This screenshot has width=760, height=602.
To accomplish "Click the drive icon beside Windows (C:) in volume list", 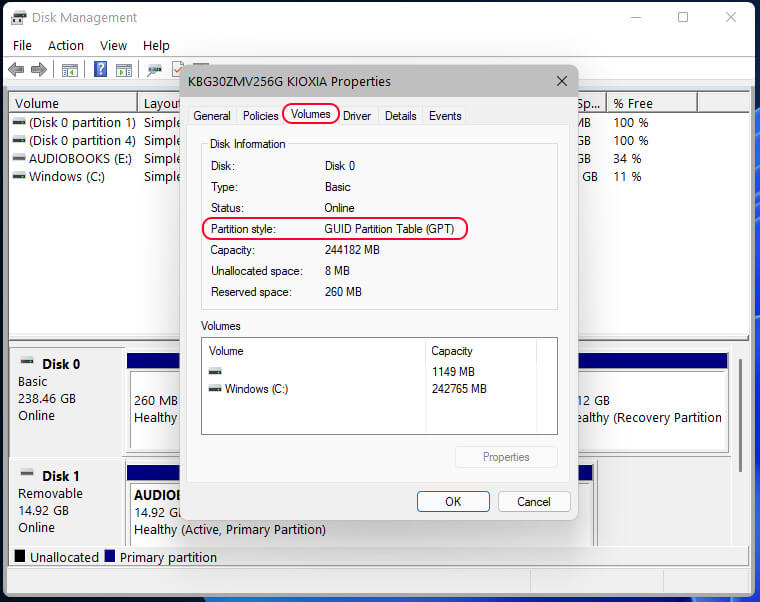I will coord(19,176).
